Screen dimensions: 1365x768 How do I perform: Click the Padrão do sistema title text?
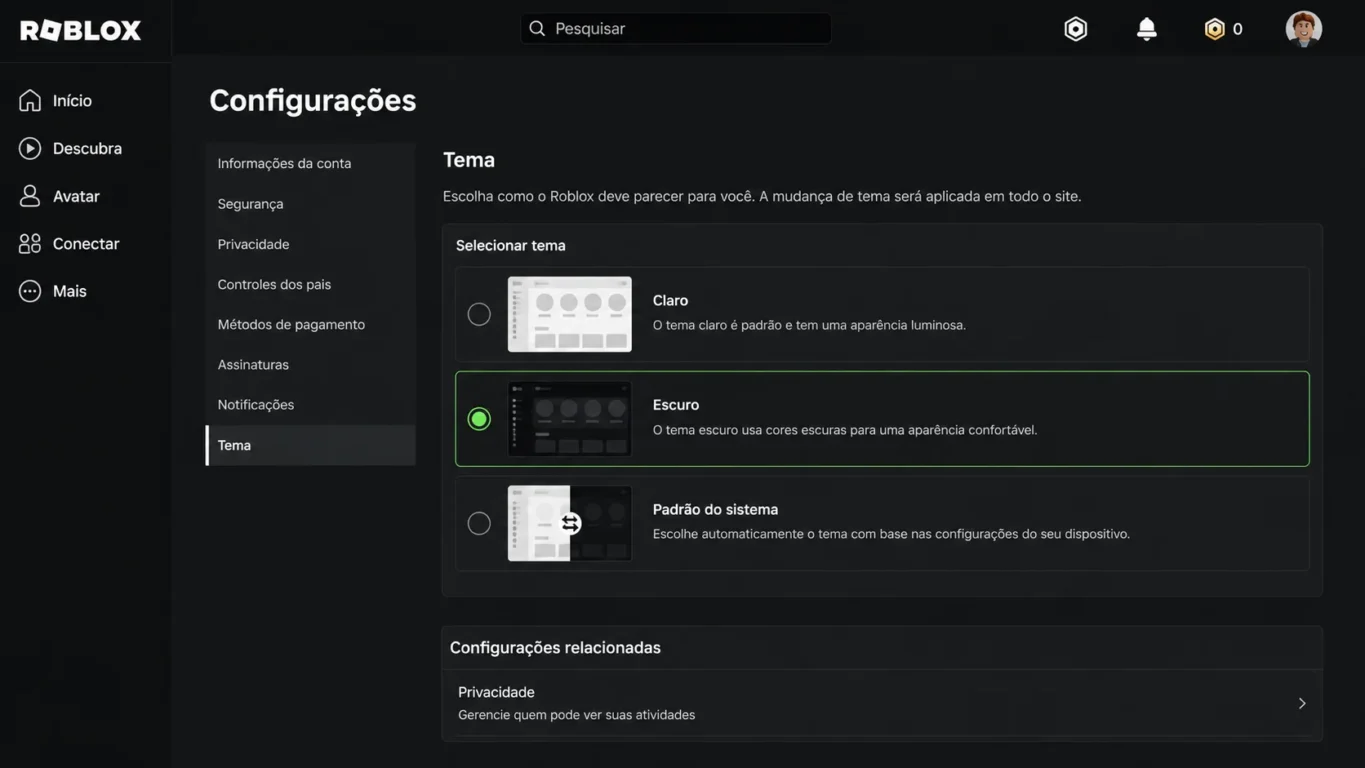pyautogui.click(x=715, y=509)
